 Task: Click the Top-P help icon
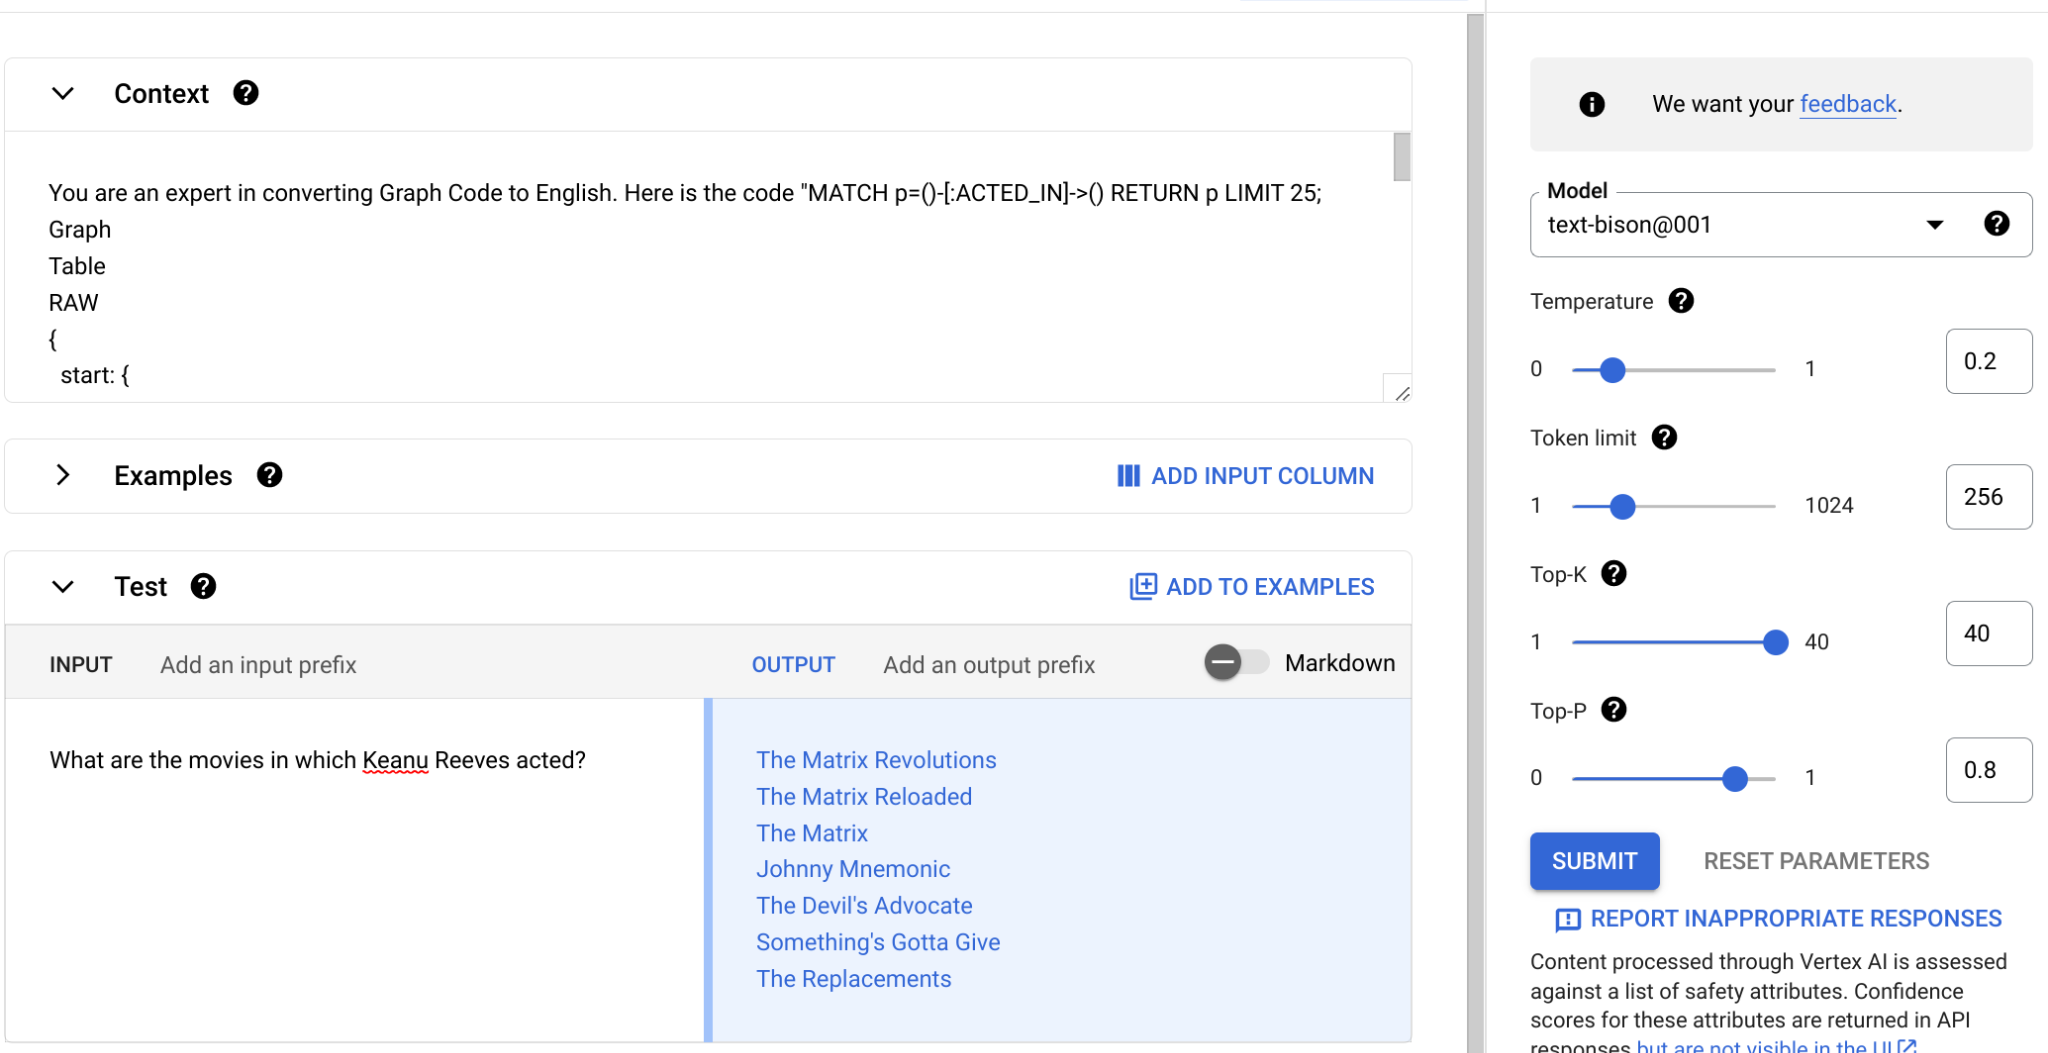1614,710
